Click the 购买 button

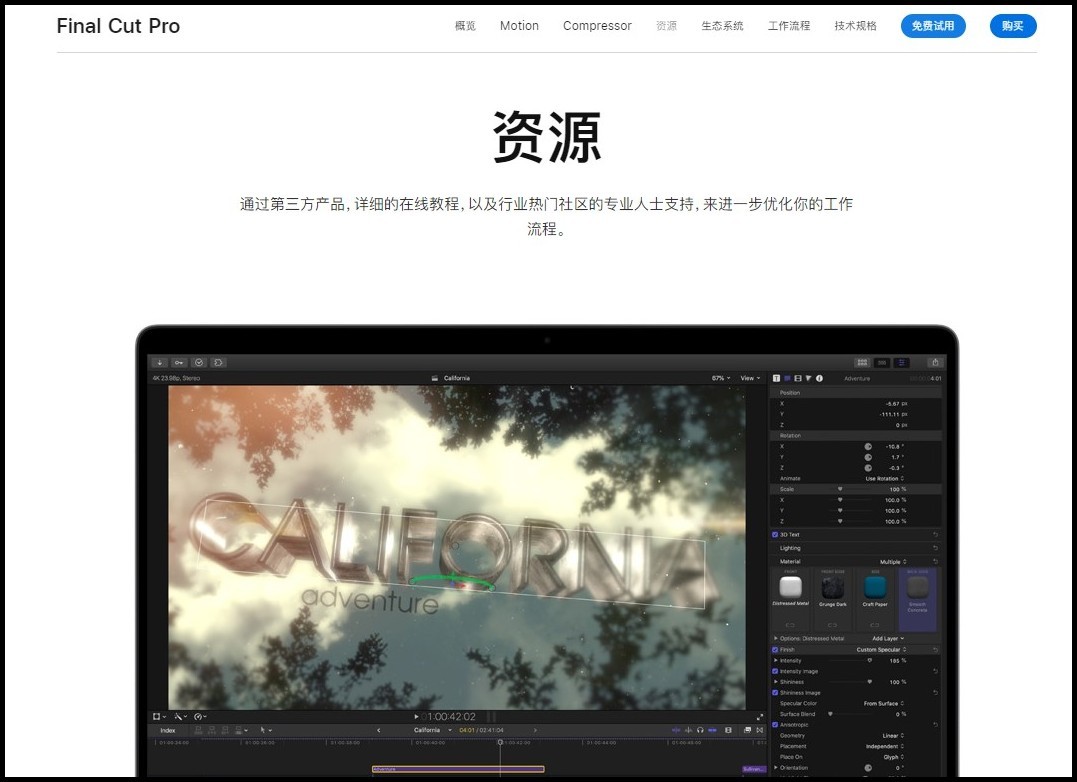pyautogui.click(x=1013, y=26)
